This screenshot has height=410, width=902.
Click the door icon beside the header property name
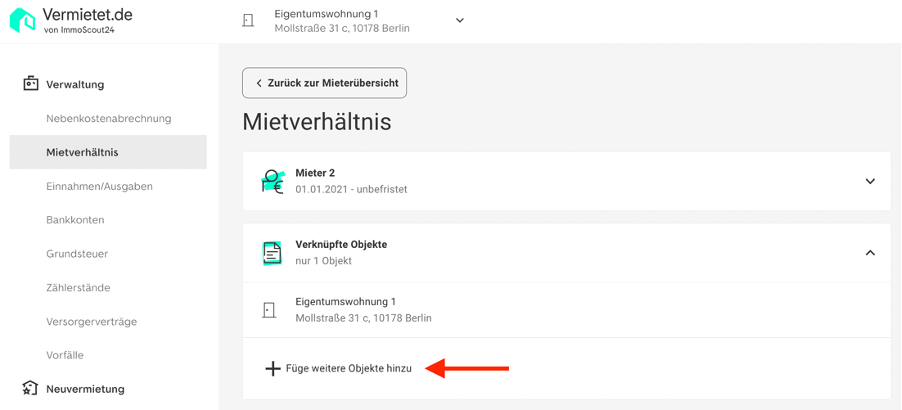point(248,20)
